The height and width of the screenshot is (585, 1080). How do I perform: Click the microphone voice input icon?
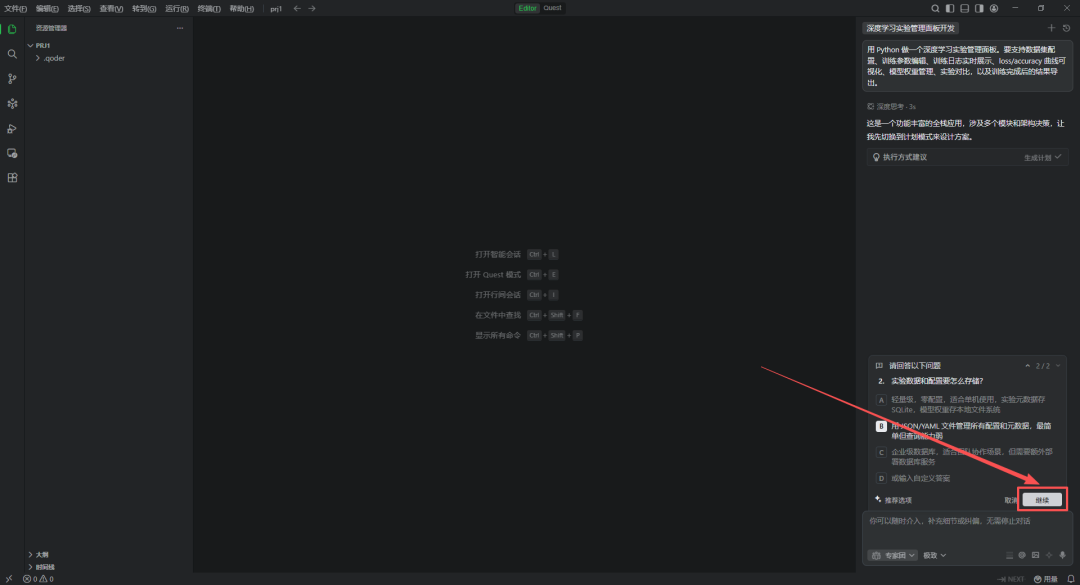point(1062,555)
